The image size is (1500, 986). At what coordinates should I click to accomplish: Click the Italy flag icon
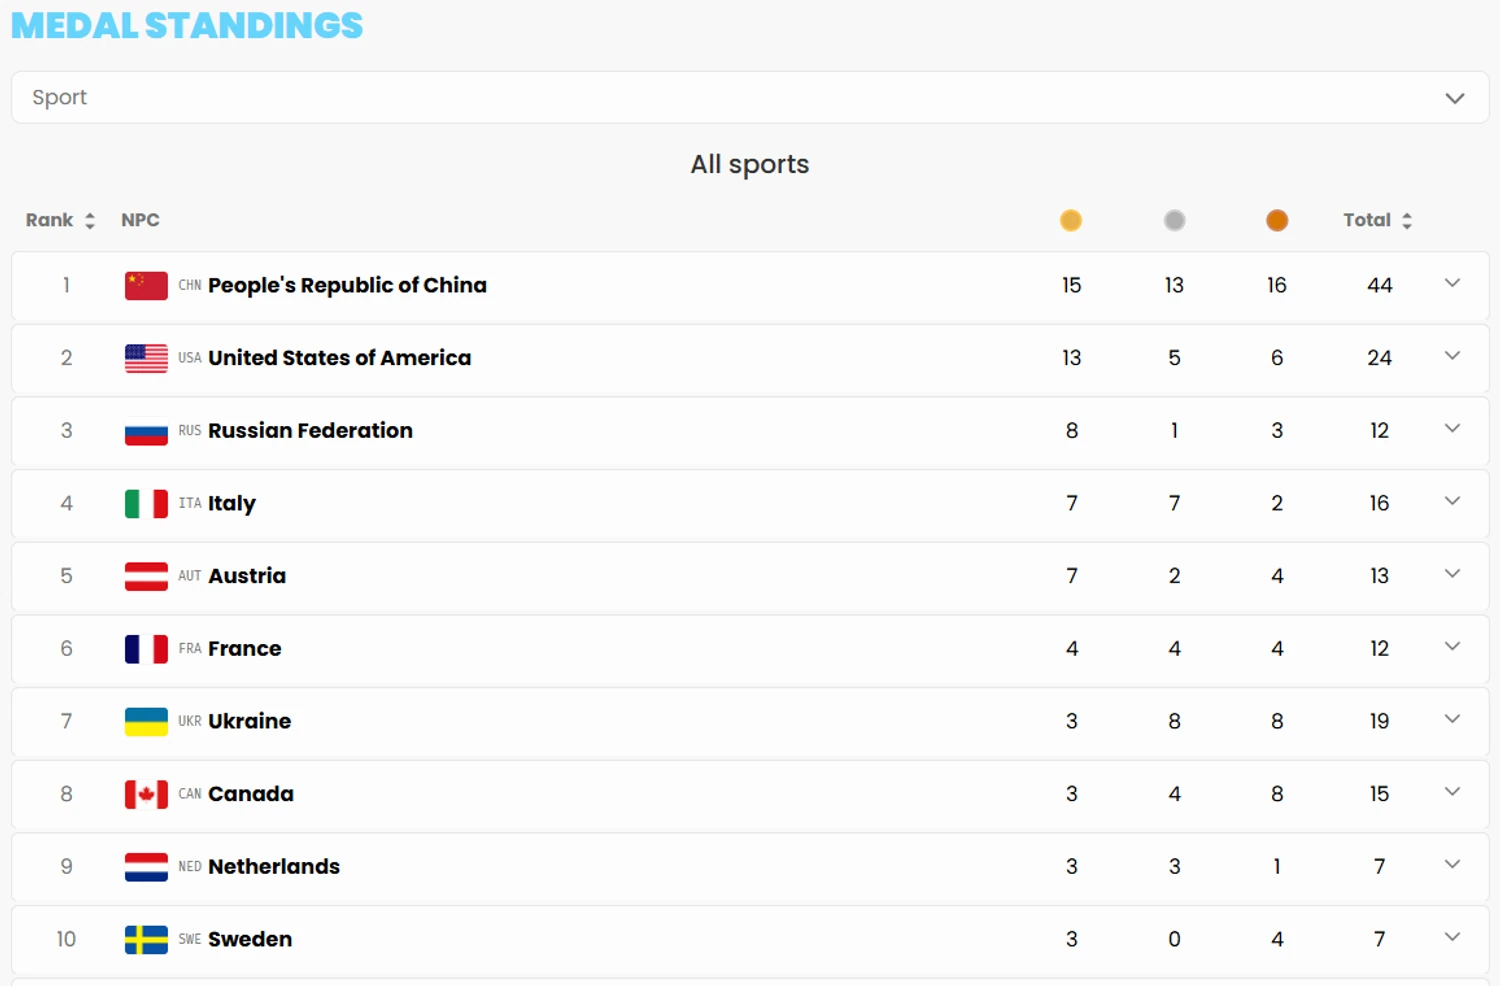pos(146,504)
